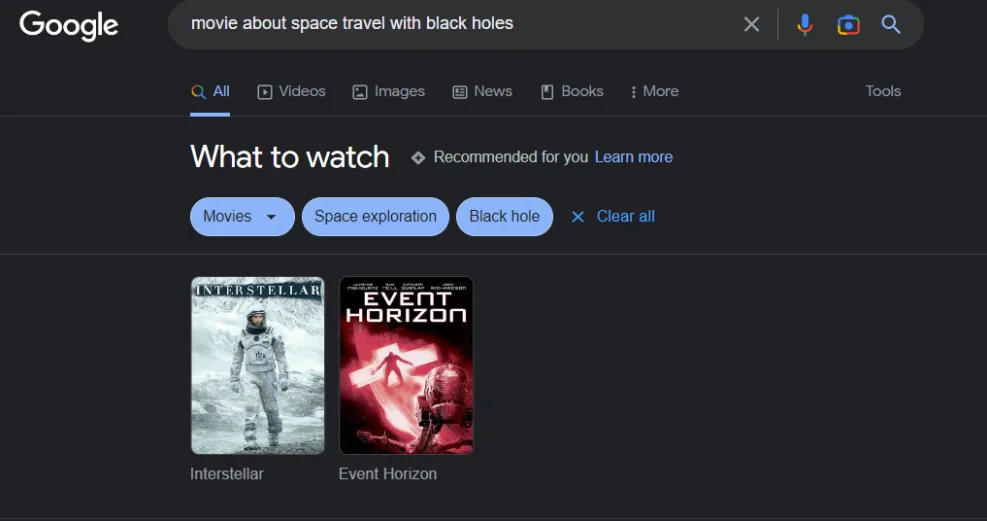Image resolution: width=987 pixels, height=521 pixels.
Task: Click the Recommended for you diamond icon
Action: (418, 157)
